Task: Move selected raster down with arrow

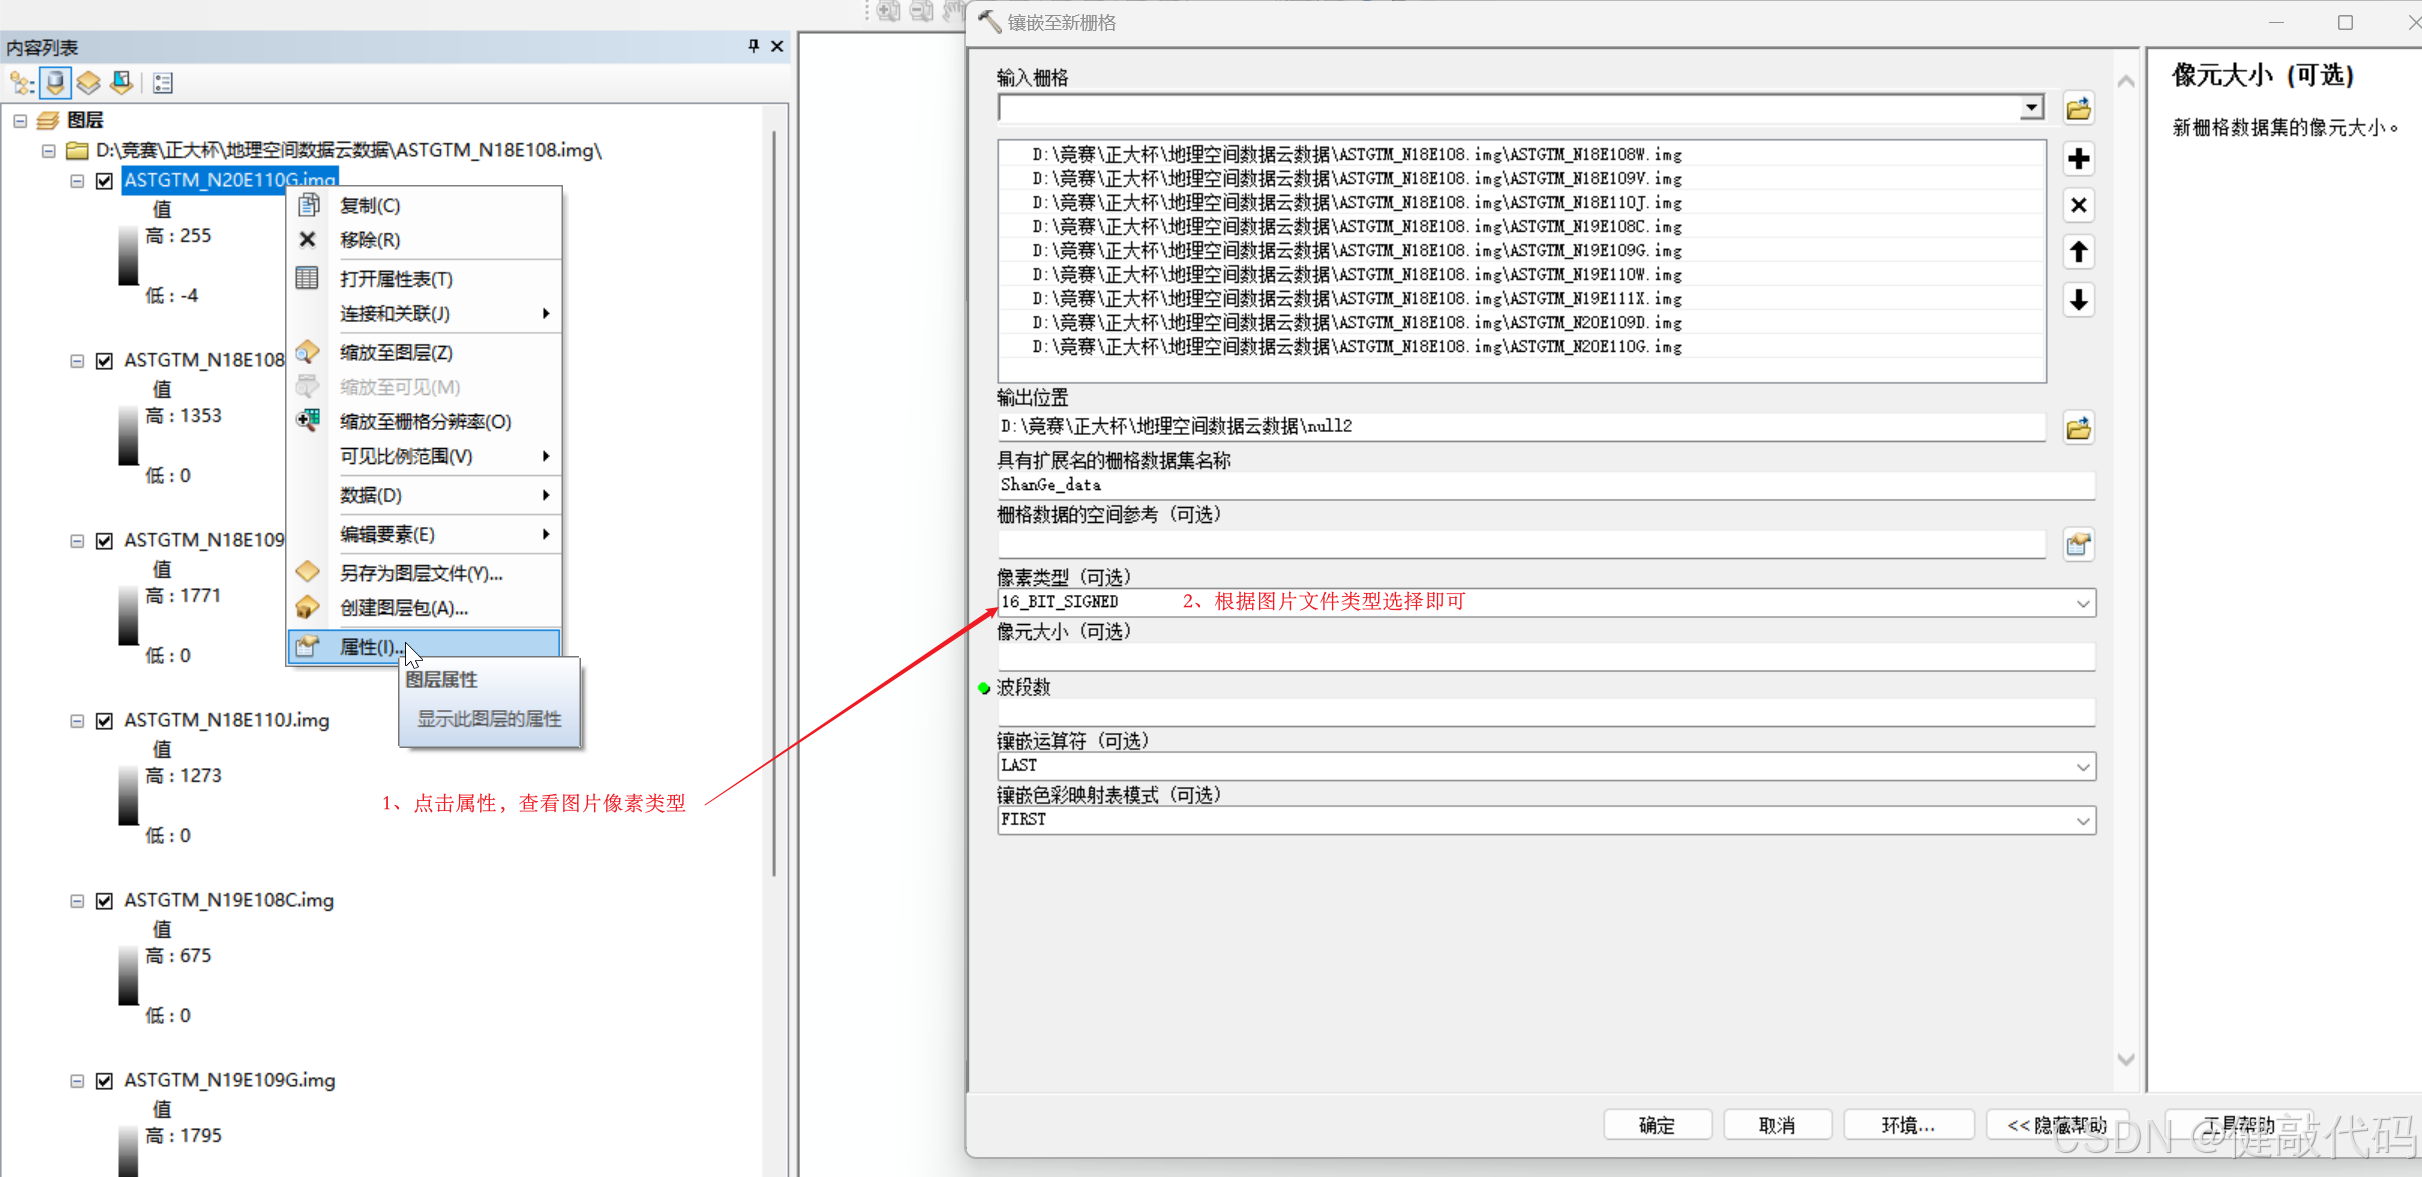Action: tap(2078, 299)
